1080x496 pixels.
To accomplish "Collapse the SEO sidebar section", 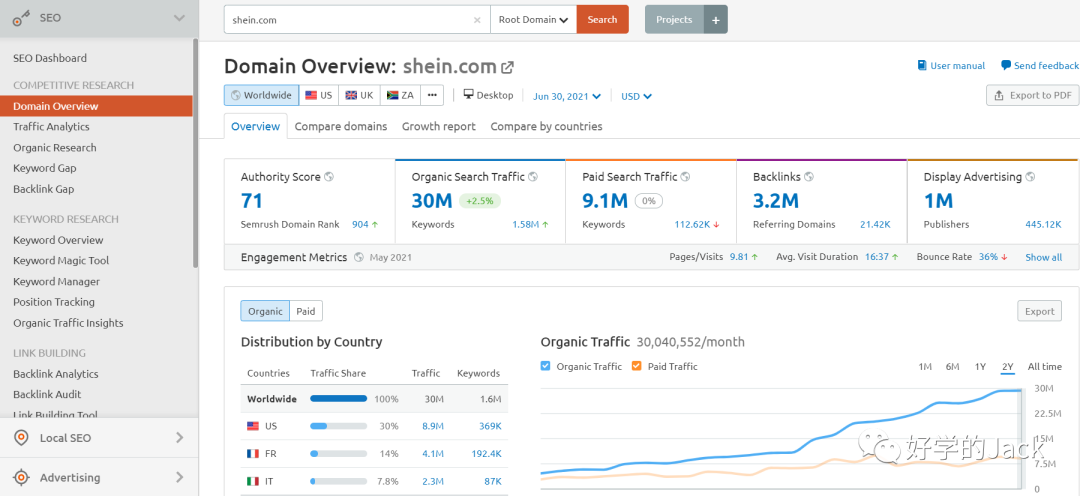I will pyautogui.click(x=179, y=19).
